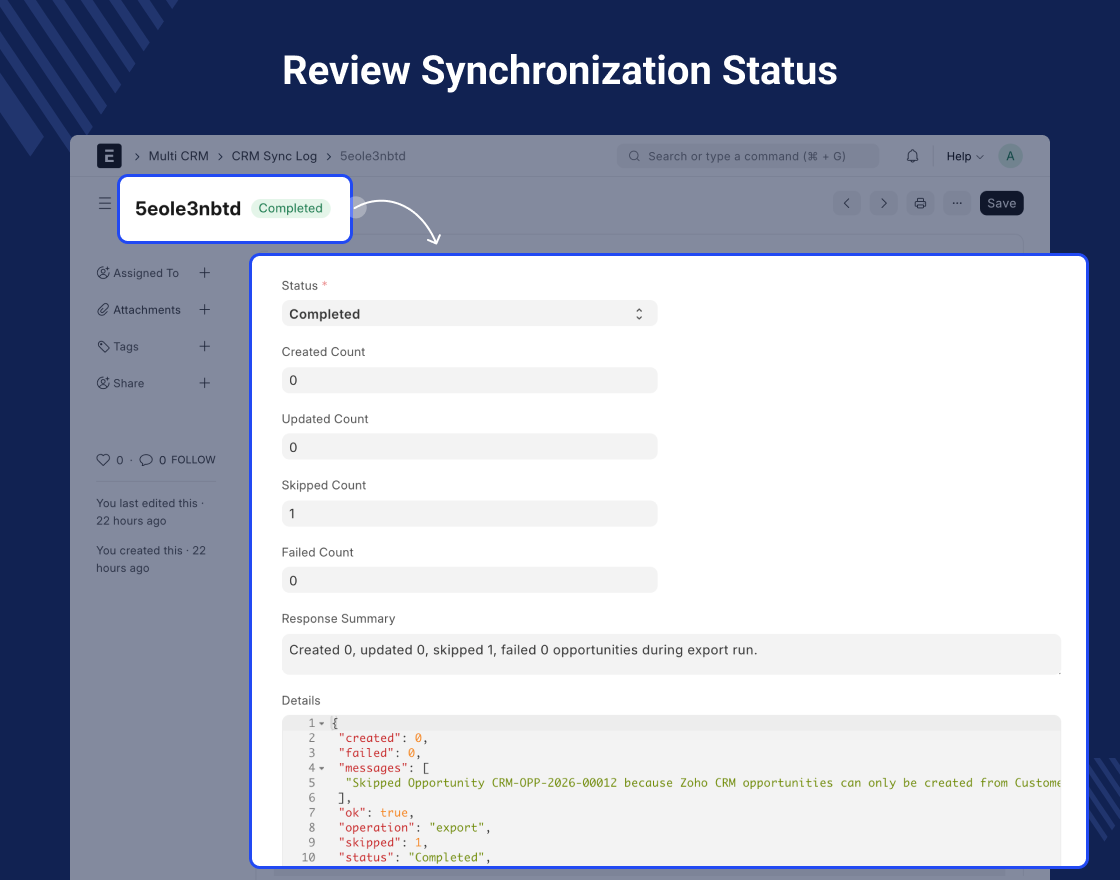Share document with plus icon

coord(204,383)
